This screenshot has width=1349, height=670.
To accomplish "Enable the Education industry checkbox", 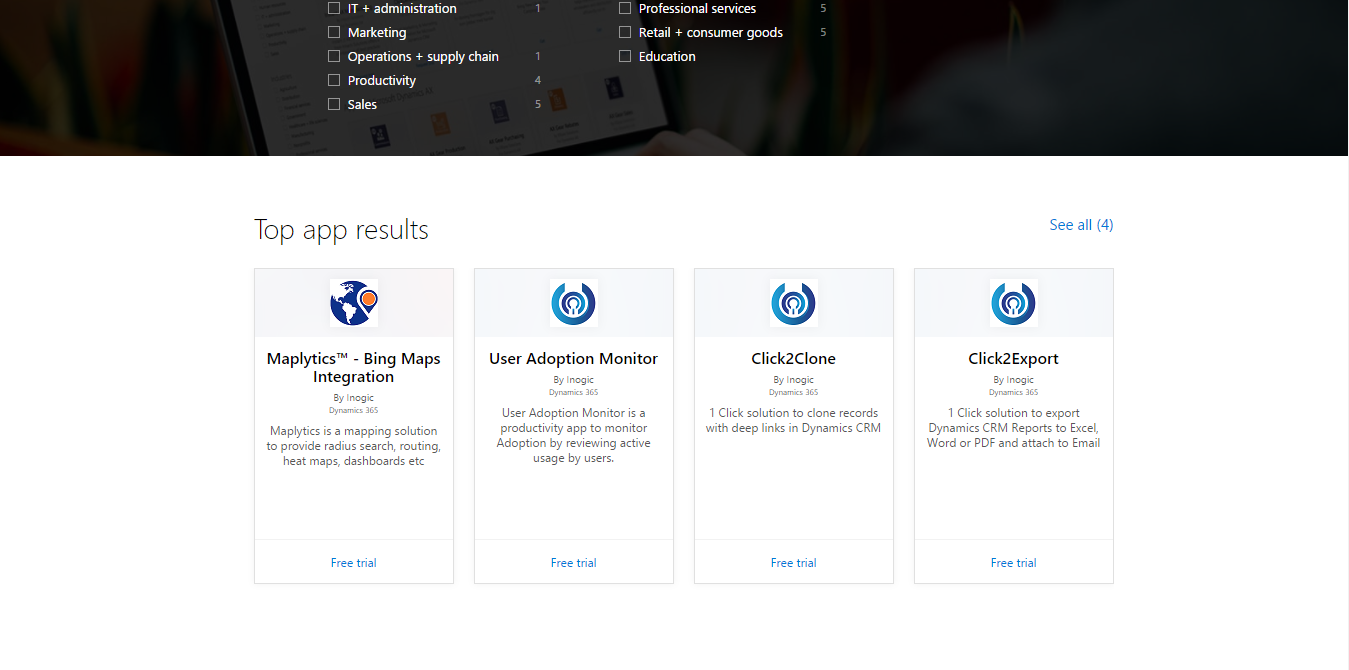I will click(625, 56).
